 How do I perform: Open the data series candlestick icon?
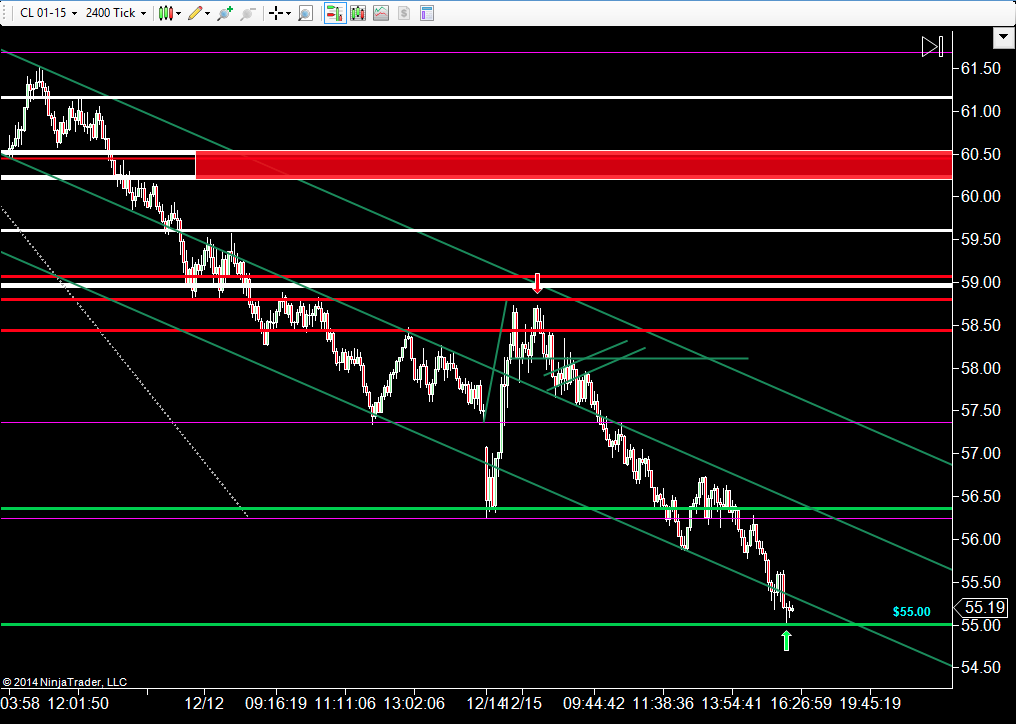click(358, 13)
